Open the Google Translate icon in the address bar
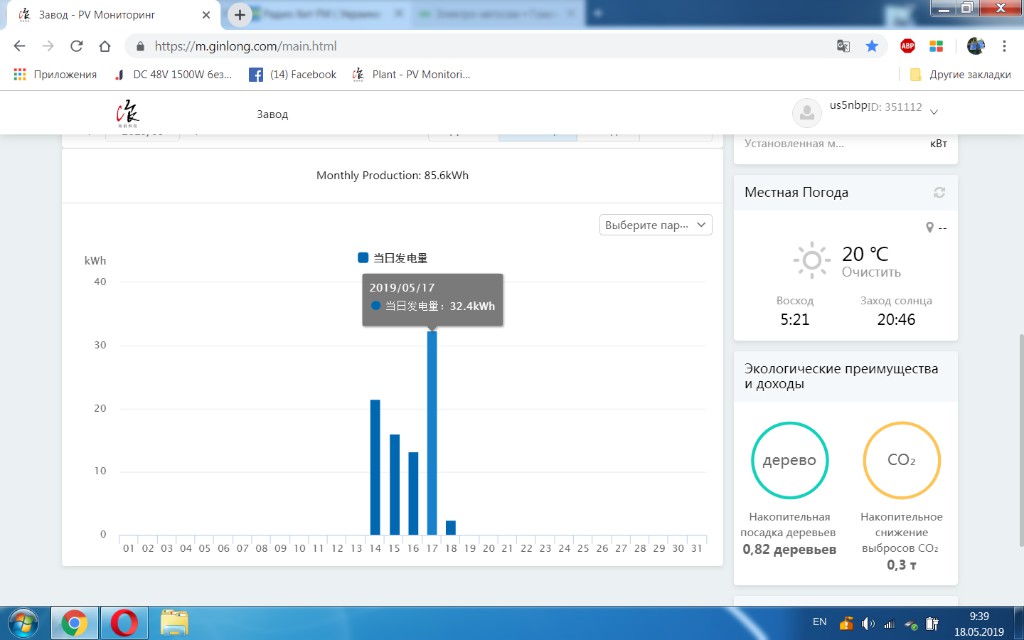The image size is (1024, 640). tap(844, 46)
